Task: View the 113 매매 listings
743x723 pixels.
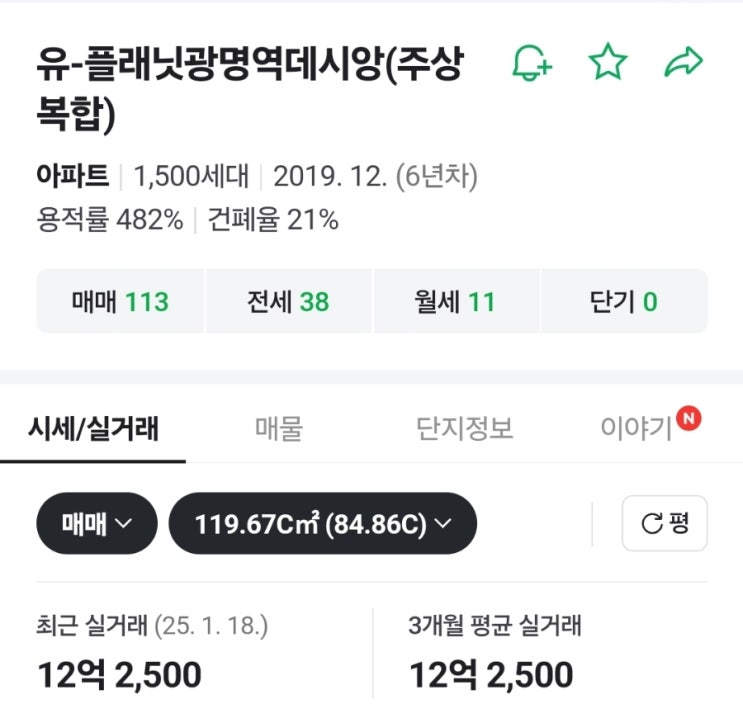Action: pos(120,301)
